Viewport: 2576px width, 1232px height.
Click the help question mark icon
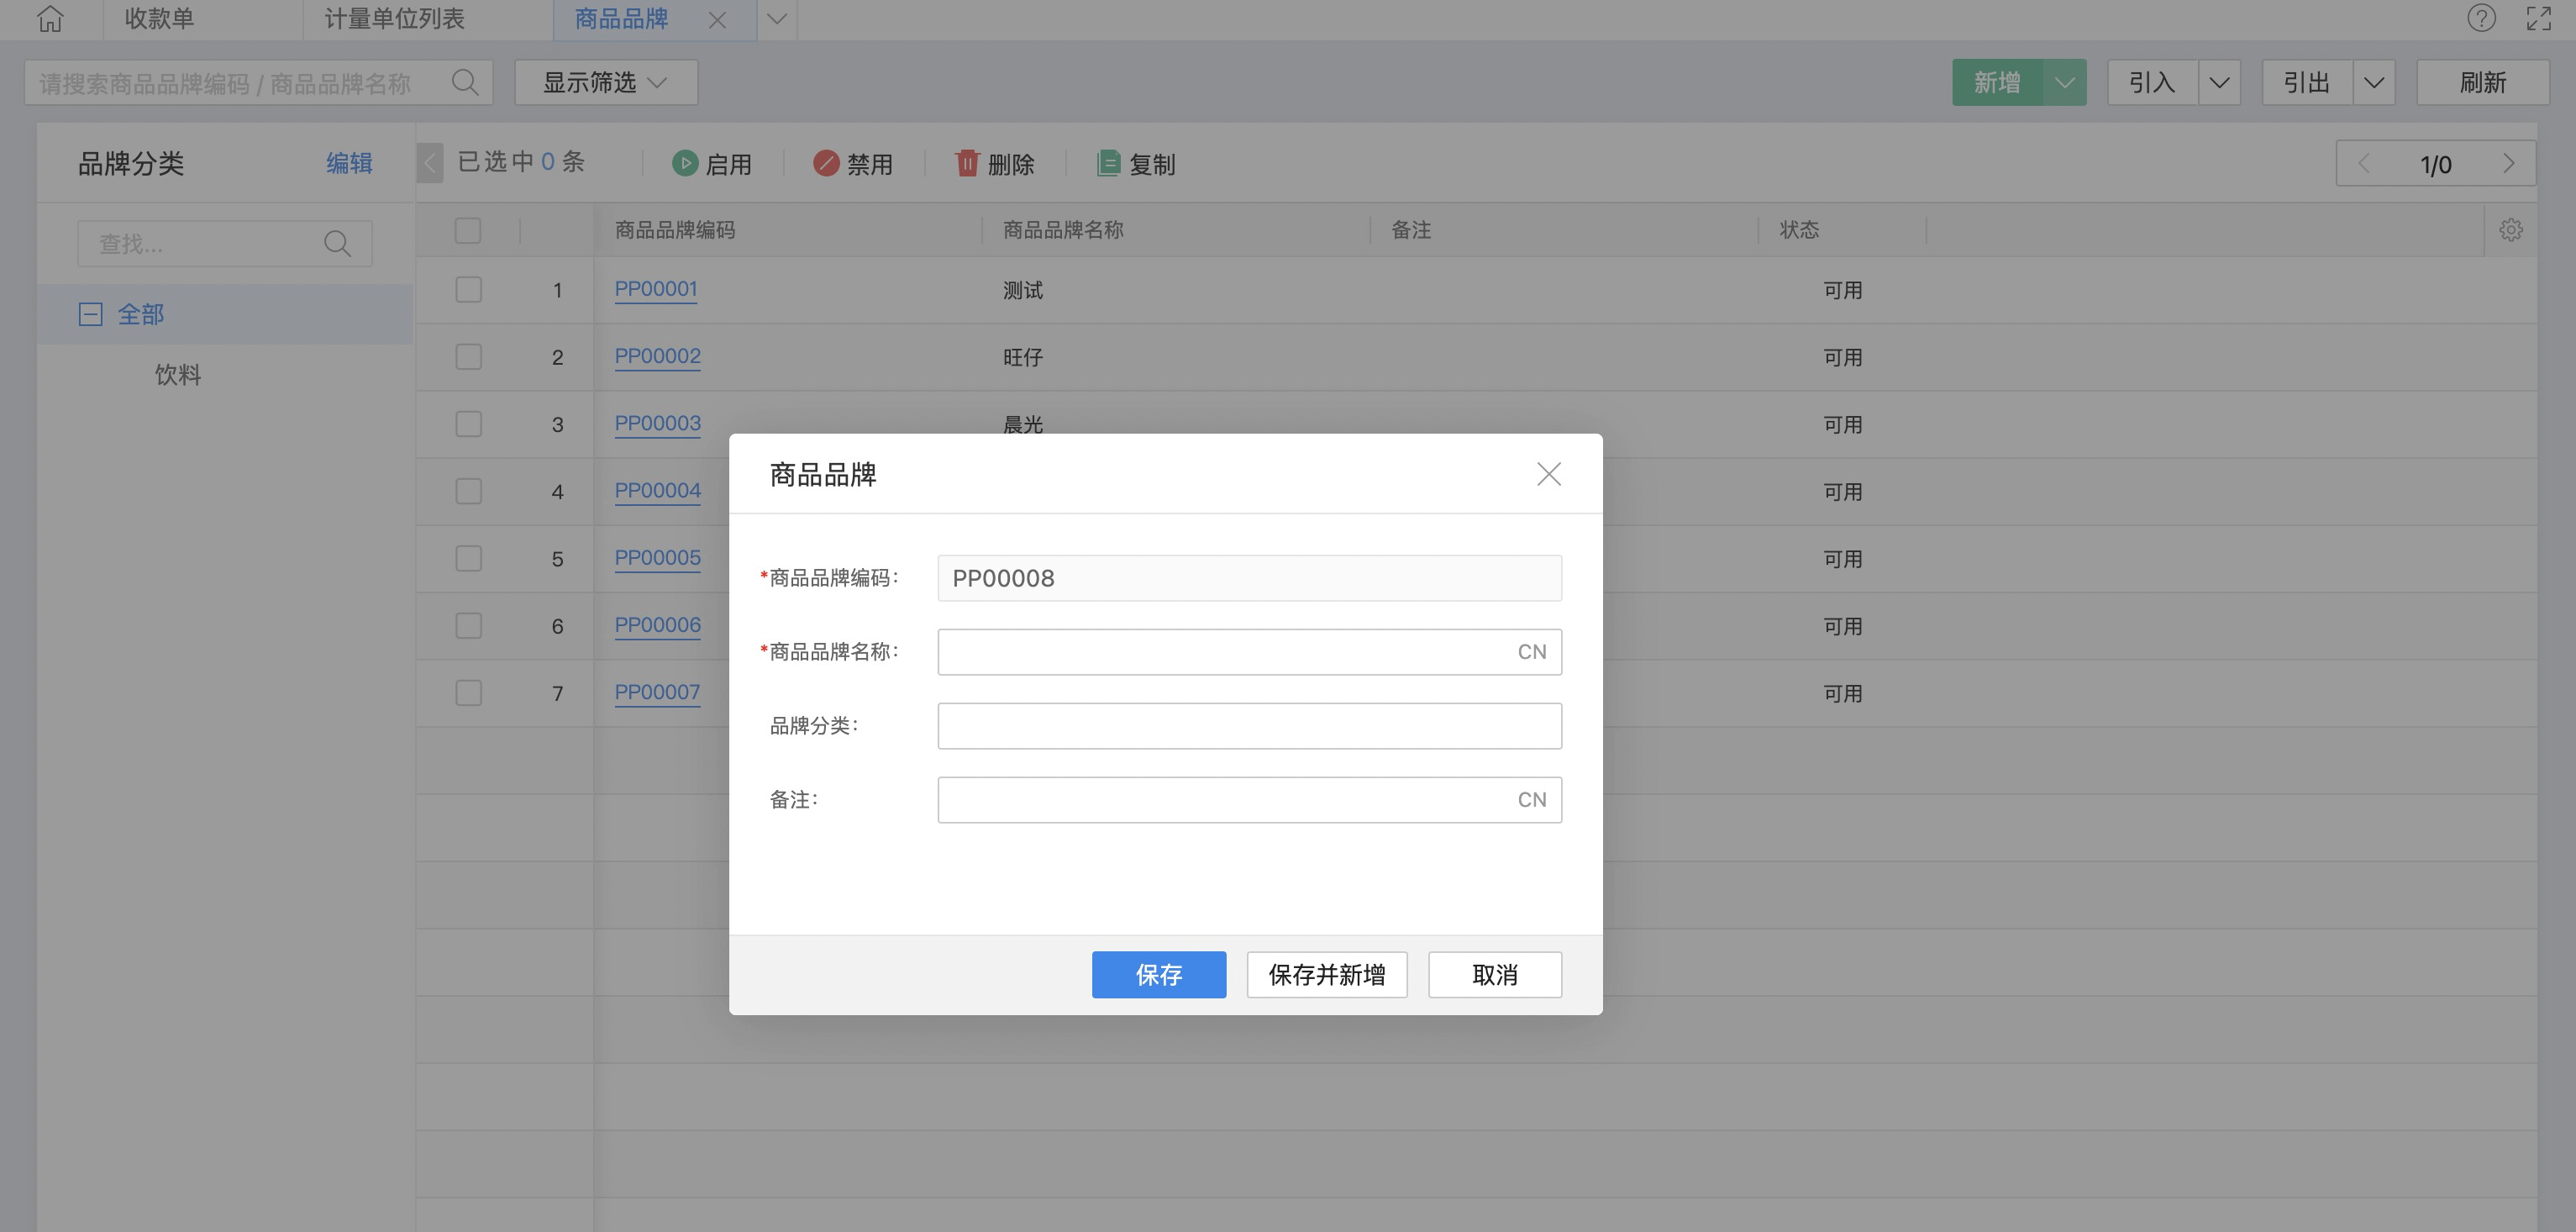tap(2481, 18)
